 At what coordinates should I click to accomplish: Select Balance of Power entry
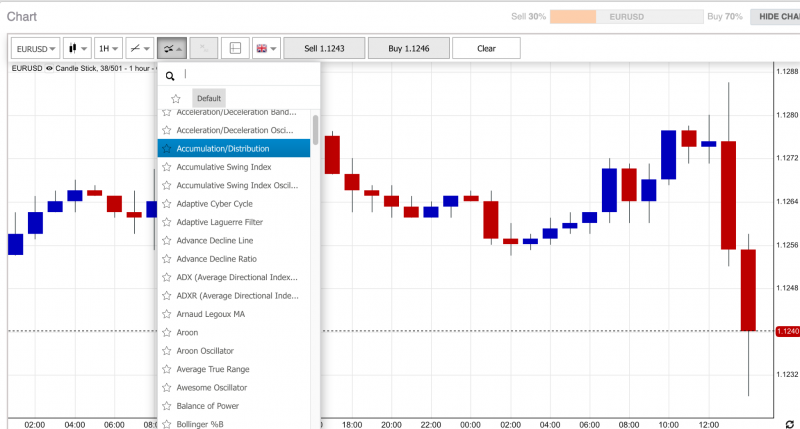[x=234, y=406]
